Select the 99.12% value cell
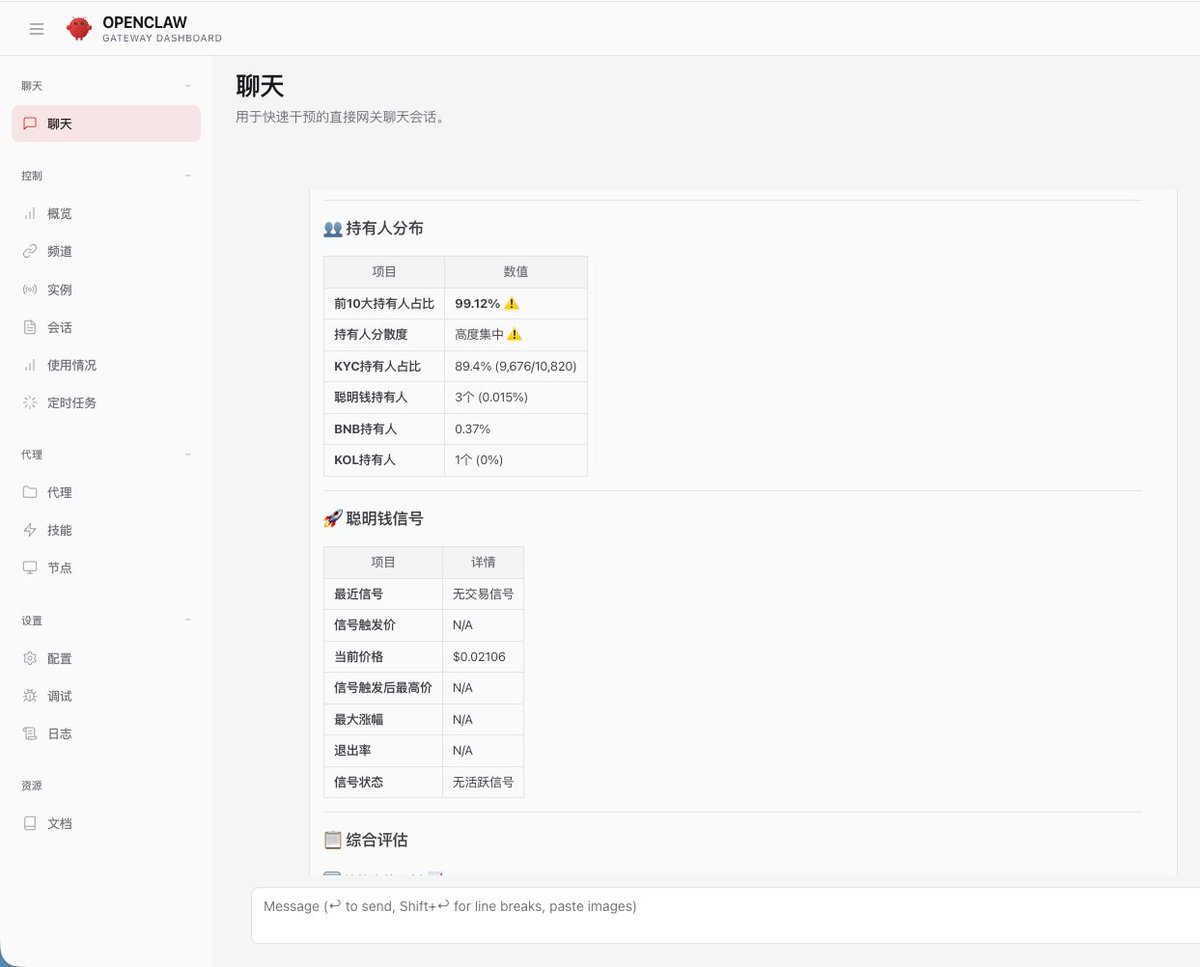Image resolution: width=1200 pixels, height=967 pixels. tap(516, 304)
